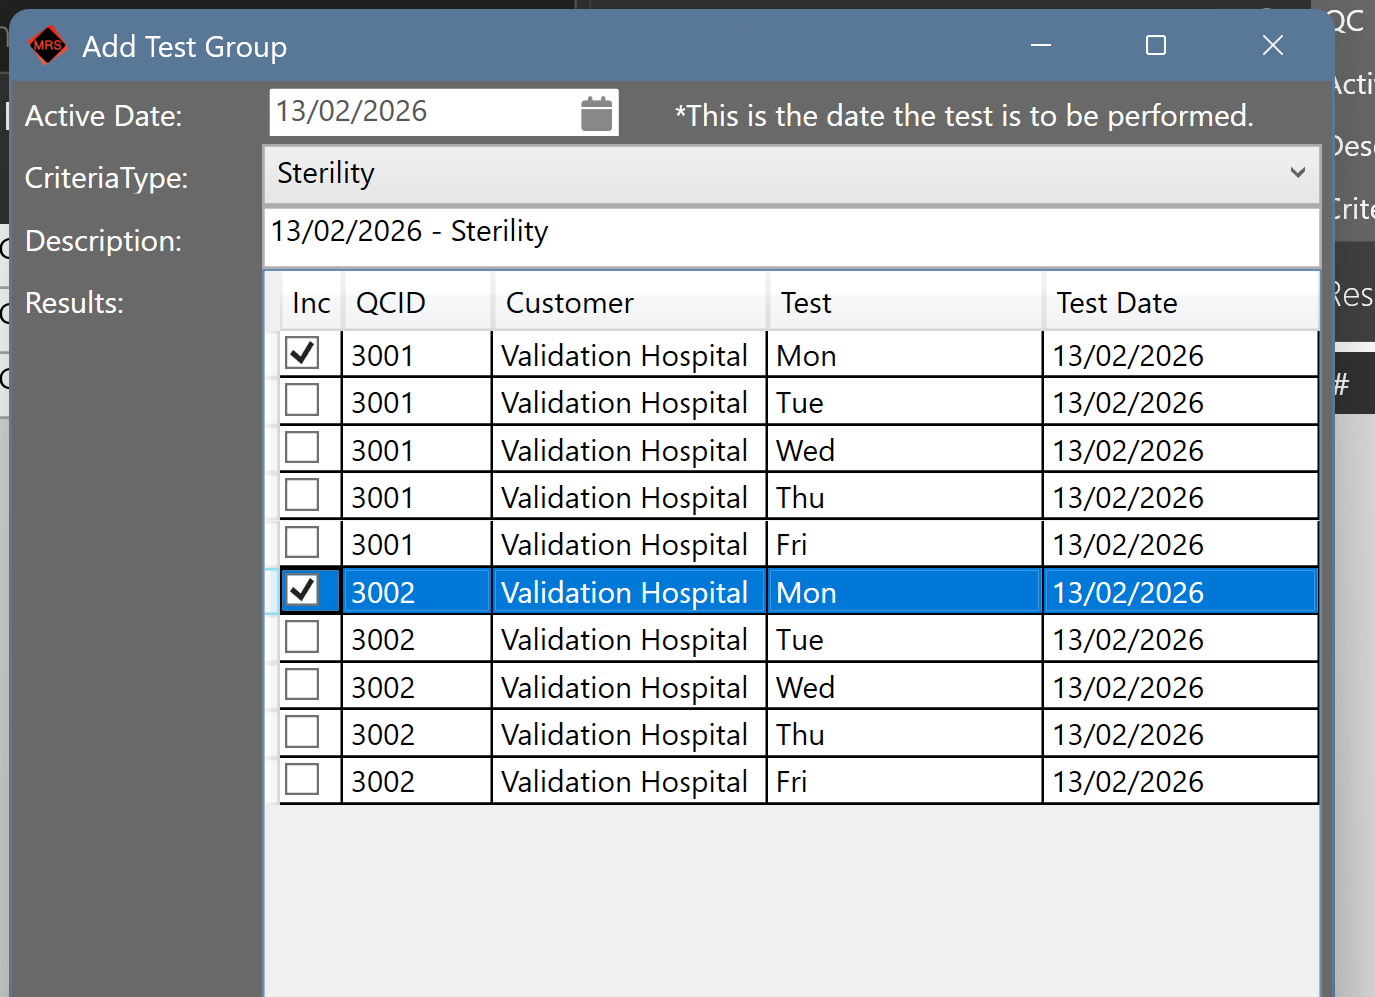Uncheck Inc for 3002 Mon row
Screen dimensions: 1375x997
302,590
